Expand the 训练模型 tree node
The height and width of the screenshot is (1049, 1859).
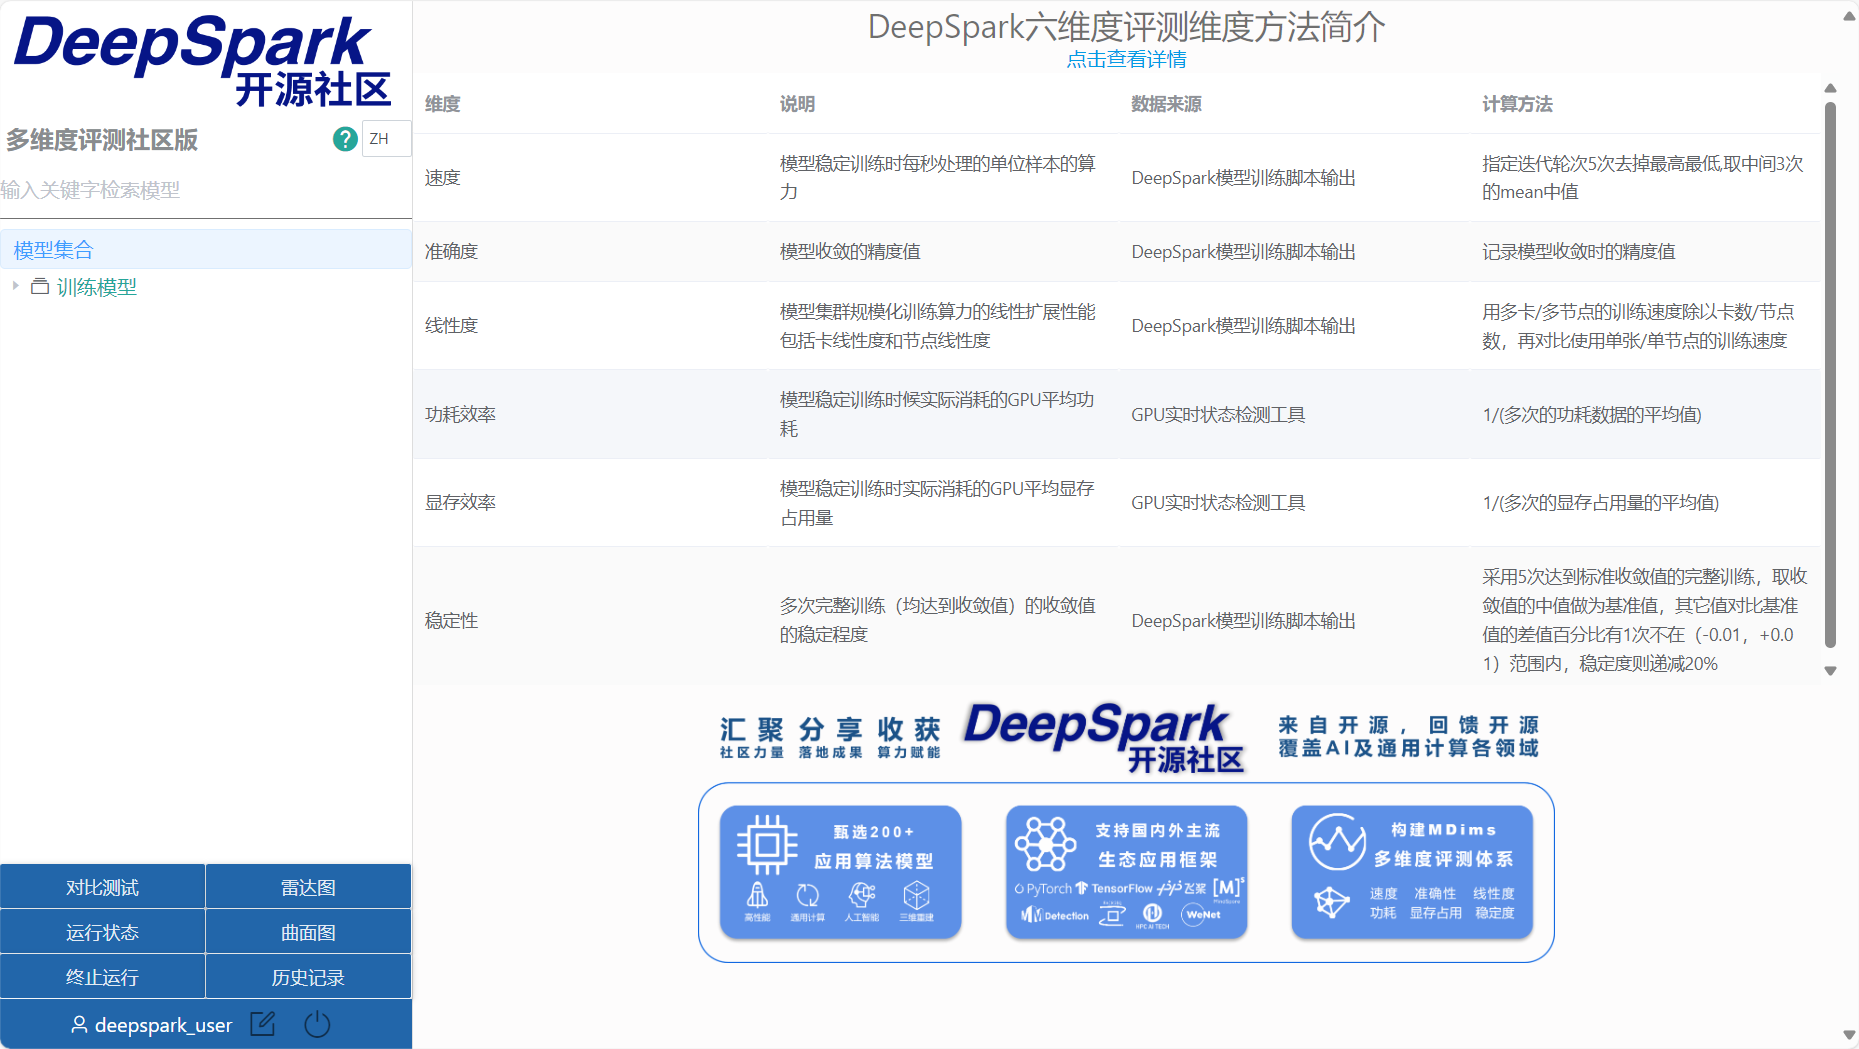(x=16, y=286)
